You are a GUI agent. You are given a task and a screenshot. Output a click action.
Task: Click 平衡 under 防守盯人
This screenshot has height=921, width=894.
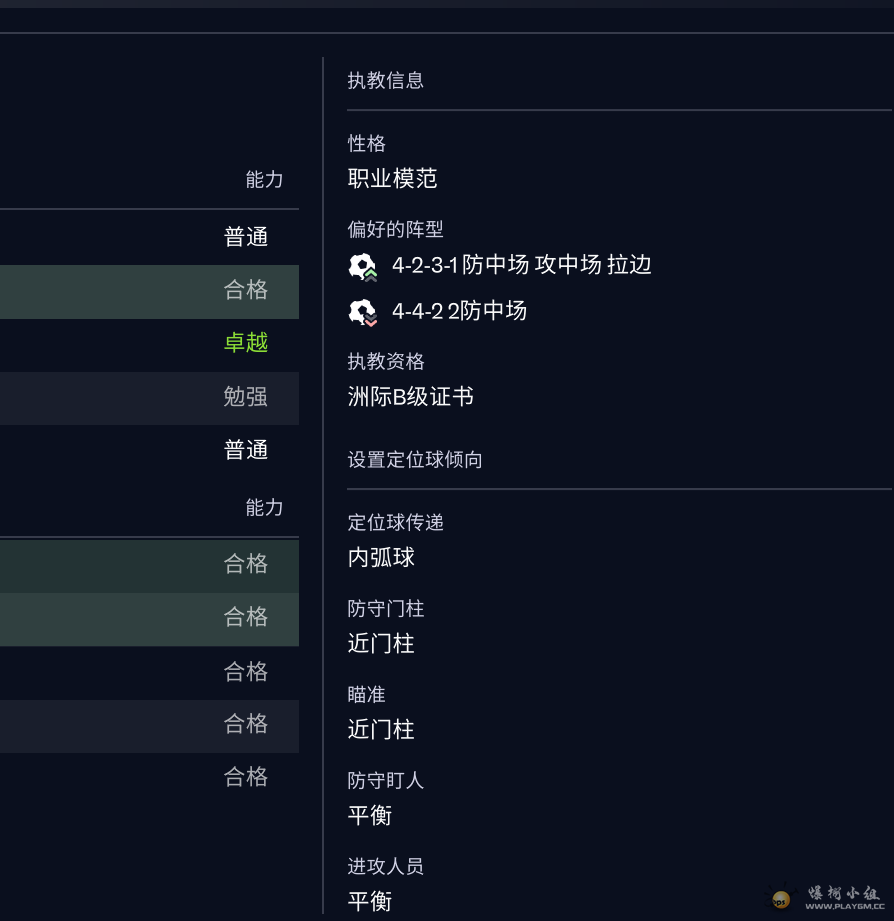(x=369, y=816)
